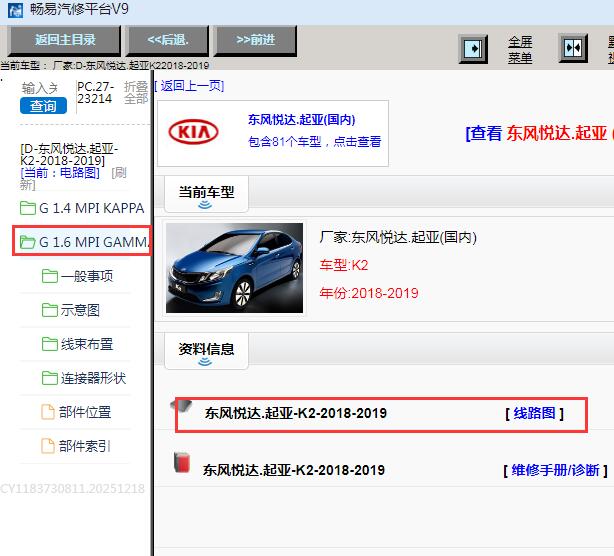Image resolution: width=614 pixels, height=556 pixels.
Task: Click the 部件位置 document icon
Action: (x=48, y=412)
